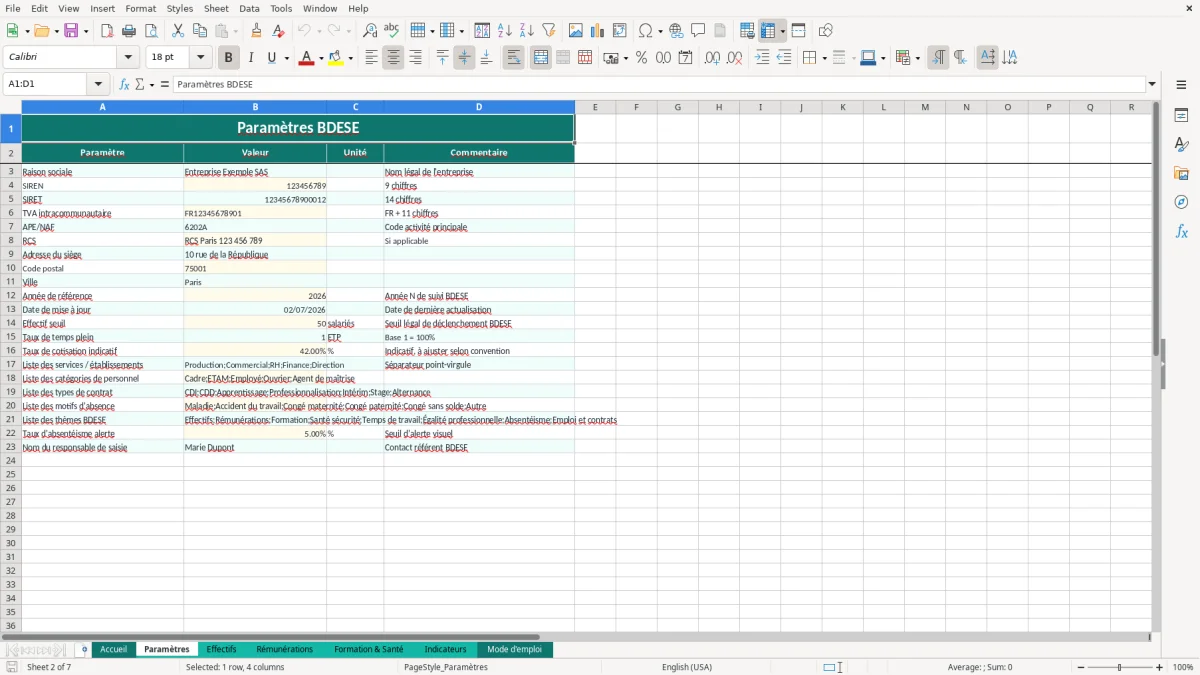
Task: Switch to the Effectifs sheet tab
Action: pos(221,649)
